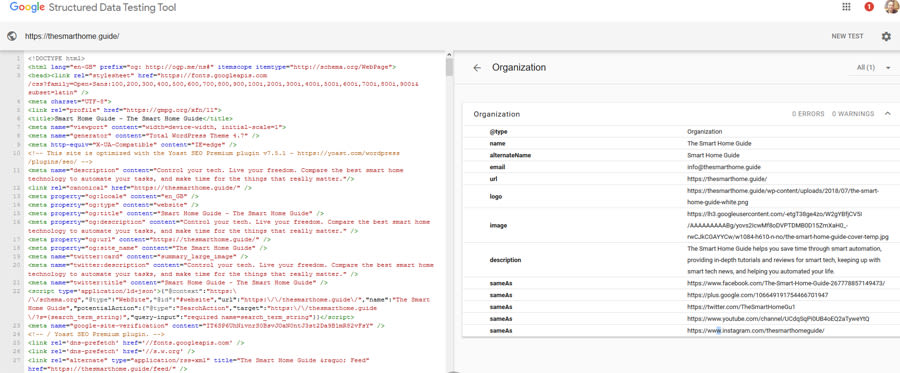Click the globe icon beside the URL

pyautogui.click(x=12, y=36)
